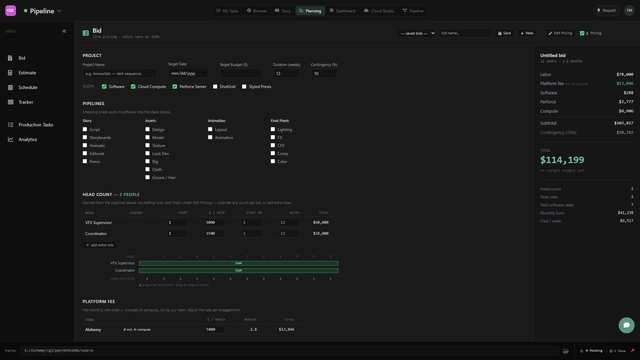Click the Coordinator timeline bar

pyautogui.click(x=238, y=271)
